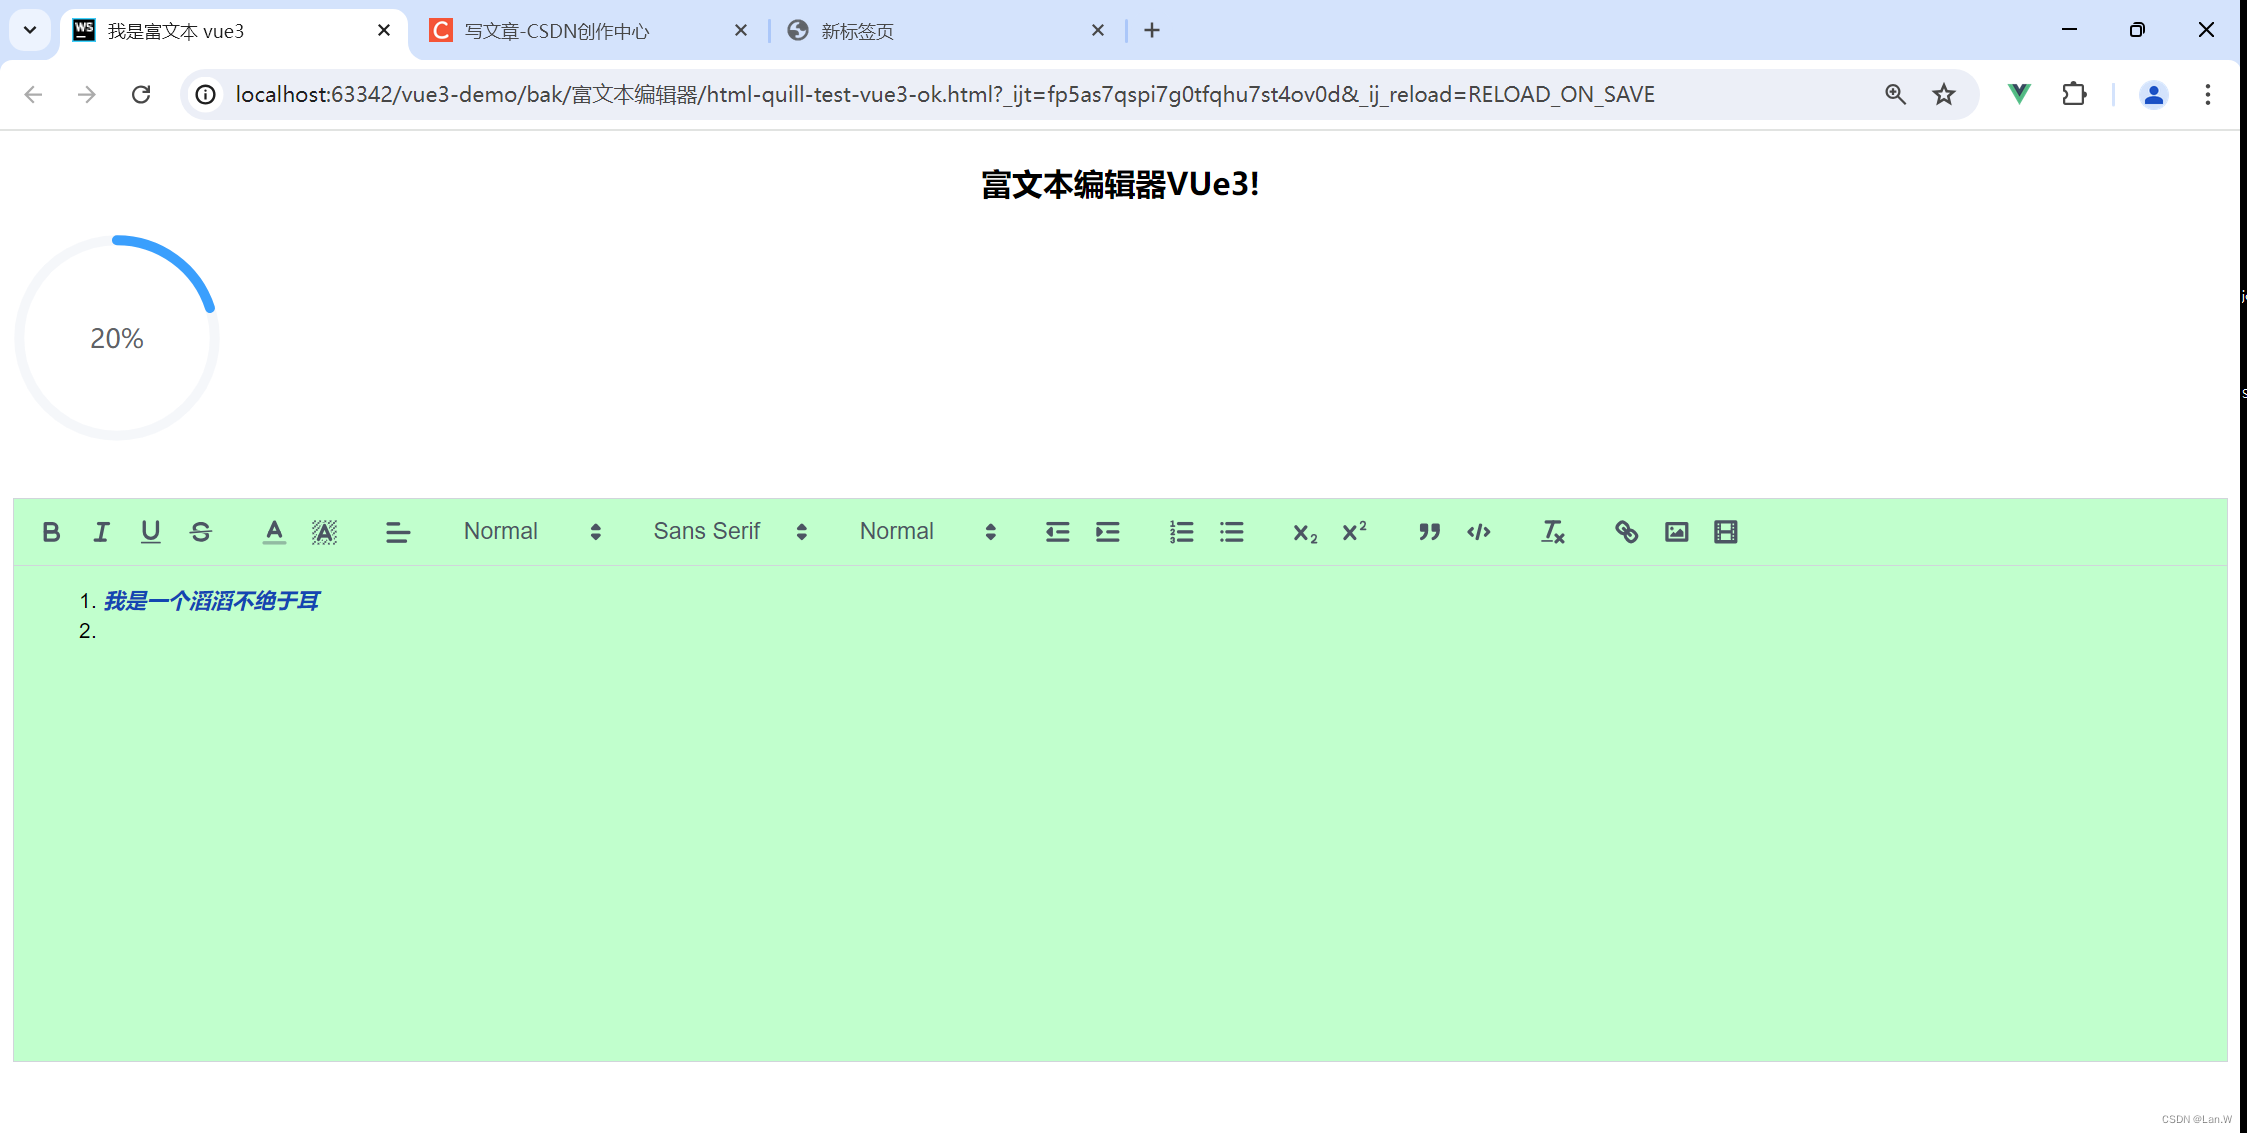Click the CSDN writing tab in browser
2247x1133 pixels.
[x=564, y=29]
